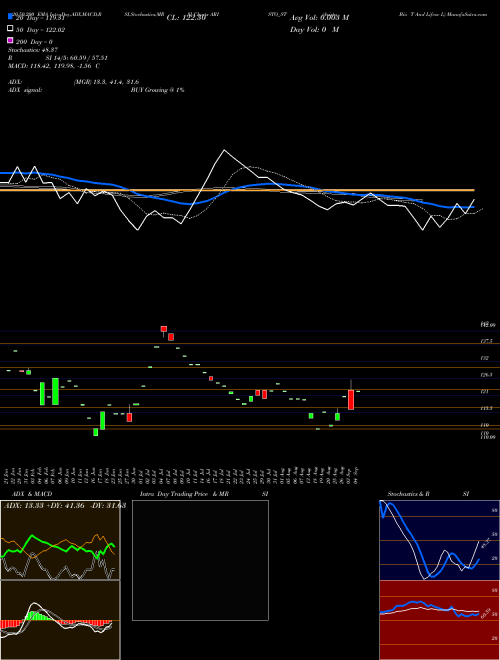Click the '(MGR) 13.3, 41.4, 31.6' ADX values

(x=106, y=82)
